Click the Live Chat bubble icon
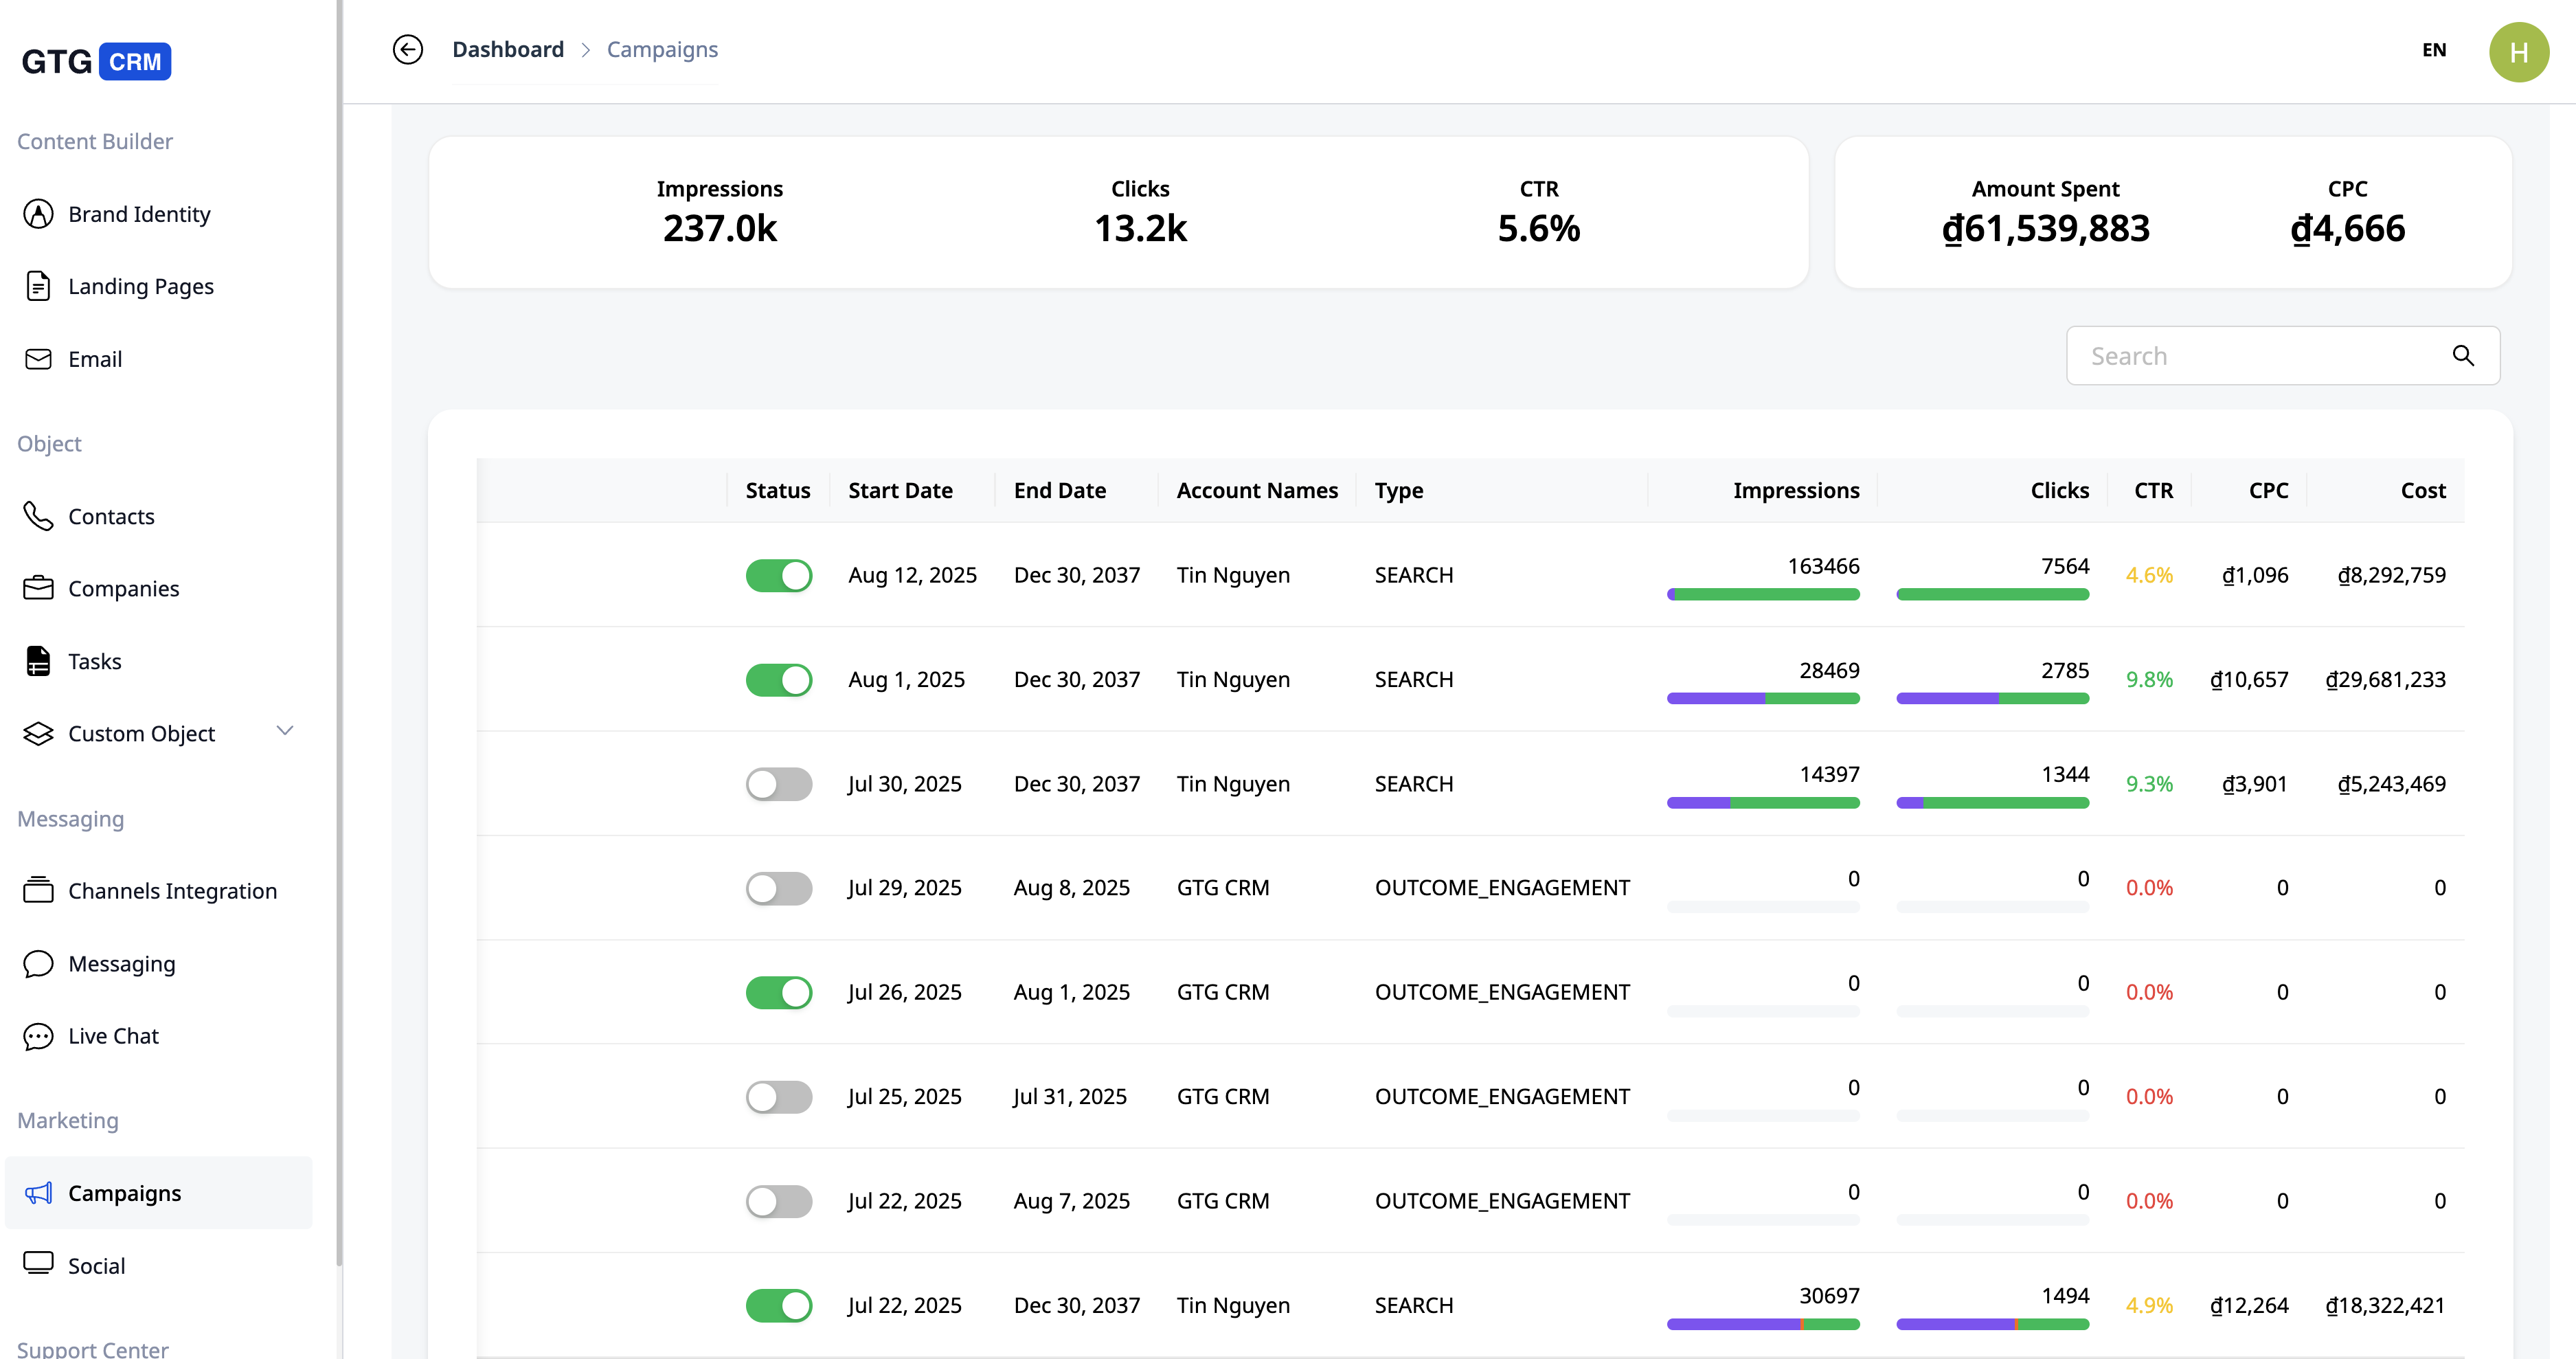This screenshot has height=1359, width=2576. pyautogui.click(x=38, y=1036)
